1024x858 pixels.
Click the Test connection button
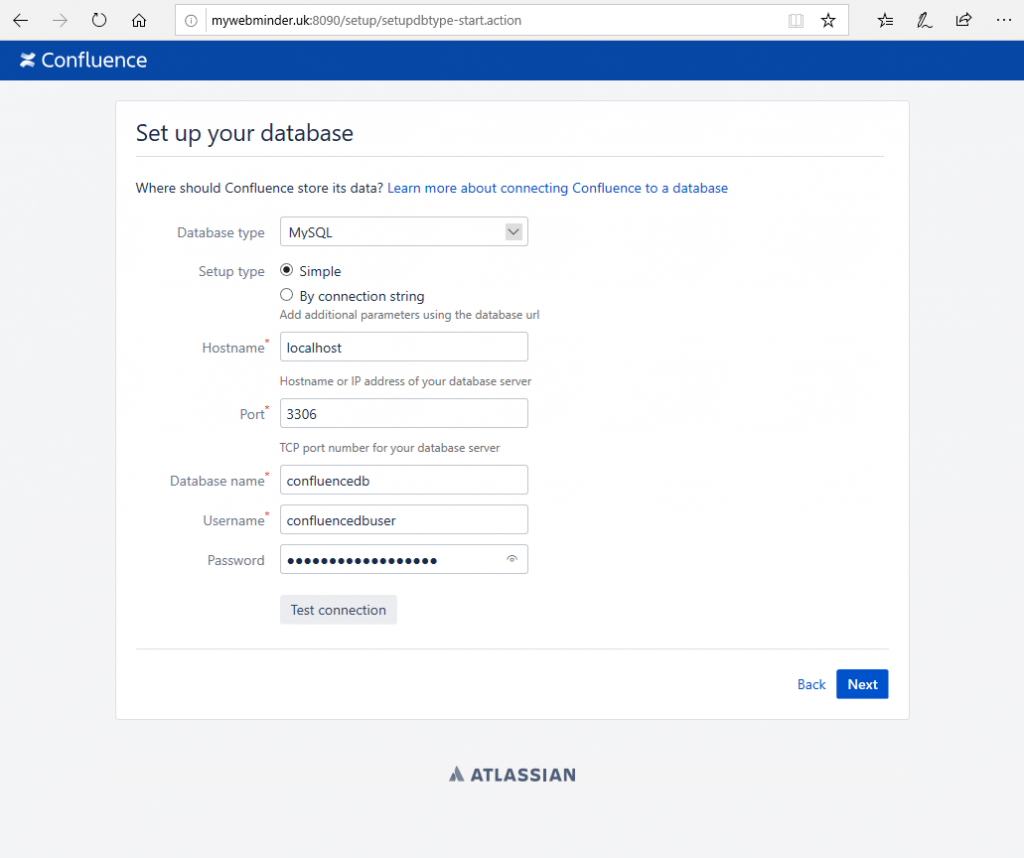coord(338,610)
